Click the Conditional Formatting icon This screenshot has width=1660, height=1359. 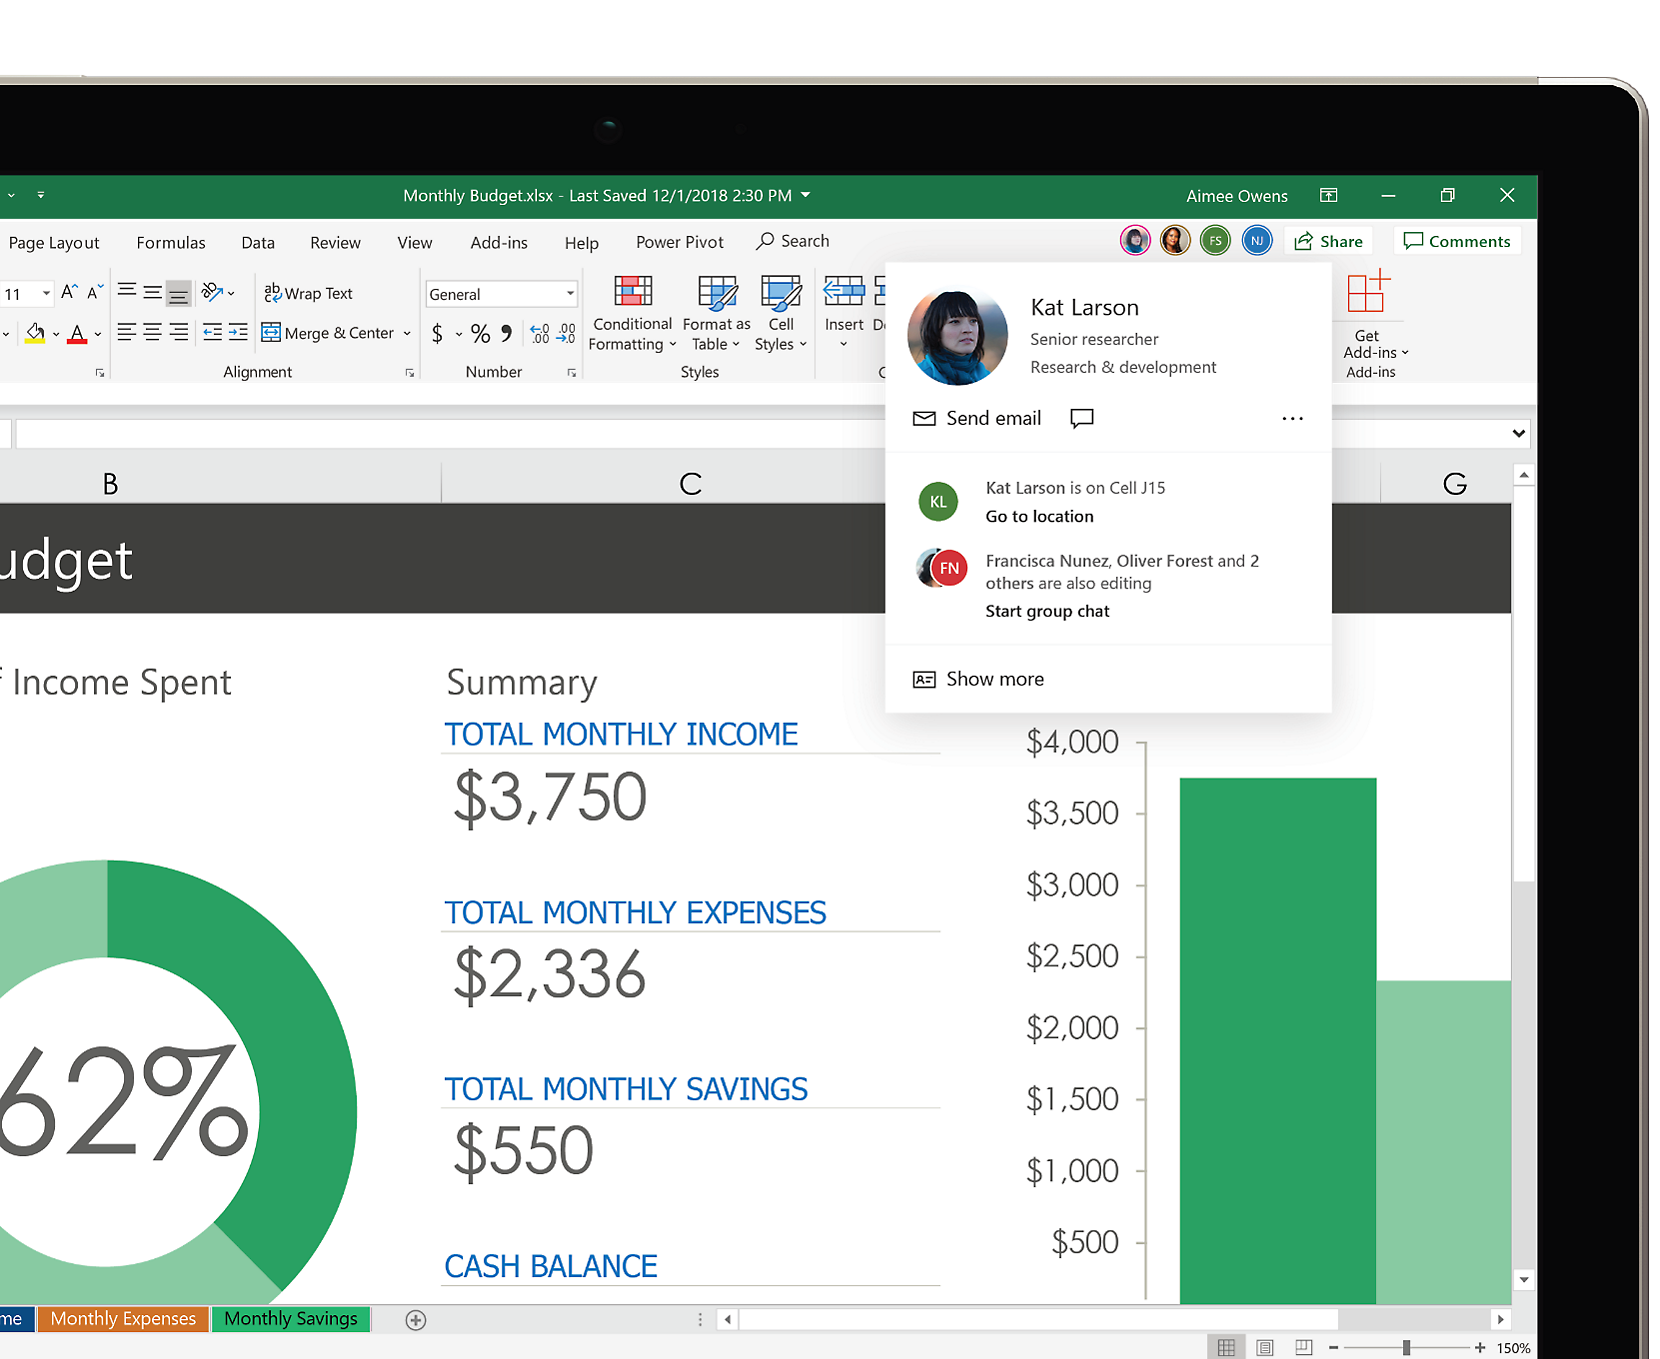click(x=632, y=292)
